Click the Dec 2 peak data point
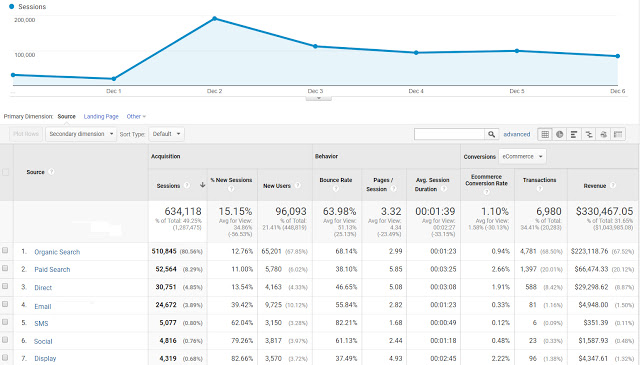The height and width of the screenshot is (365, 640). (215, 18)
